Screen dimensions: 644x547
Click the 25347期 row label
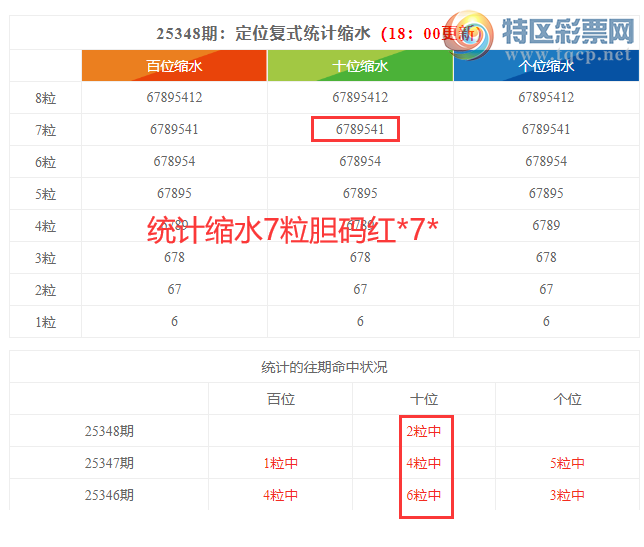109,463
